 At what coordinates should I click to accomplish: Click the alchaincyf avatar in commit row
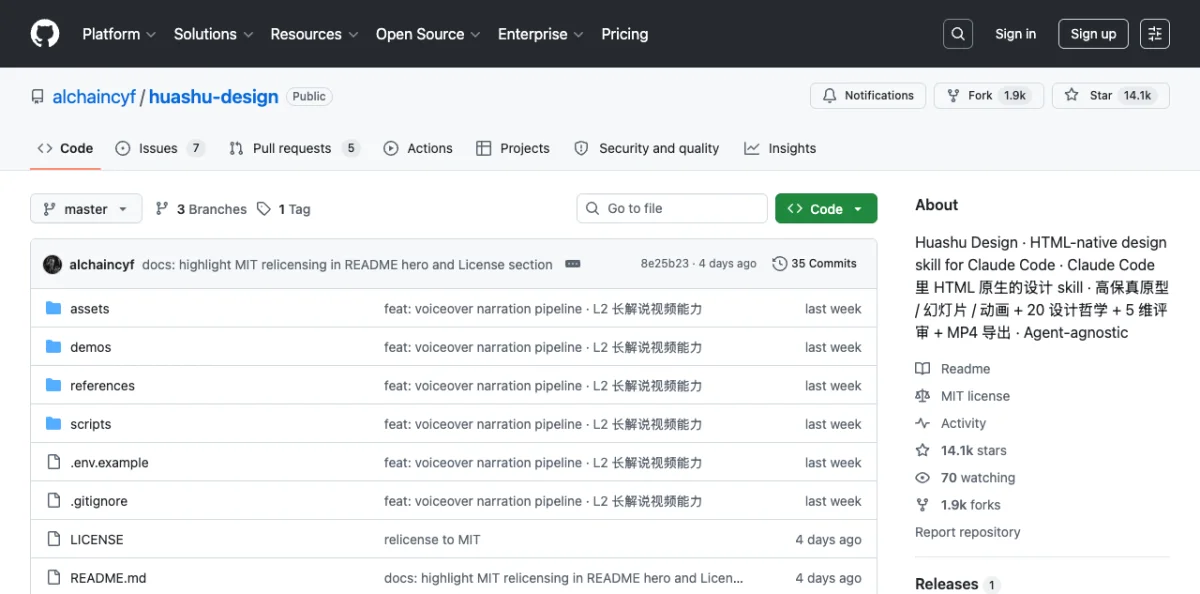coord(52,265)
